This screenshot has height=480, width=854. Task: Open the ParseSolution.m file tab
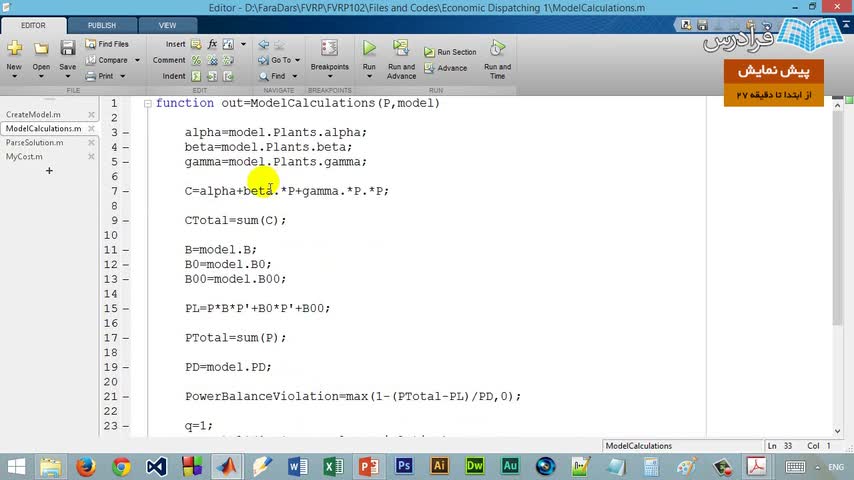(x=35, y=142)
